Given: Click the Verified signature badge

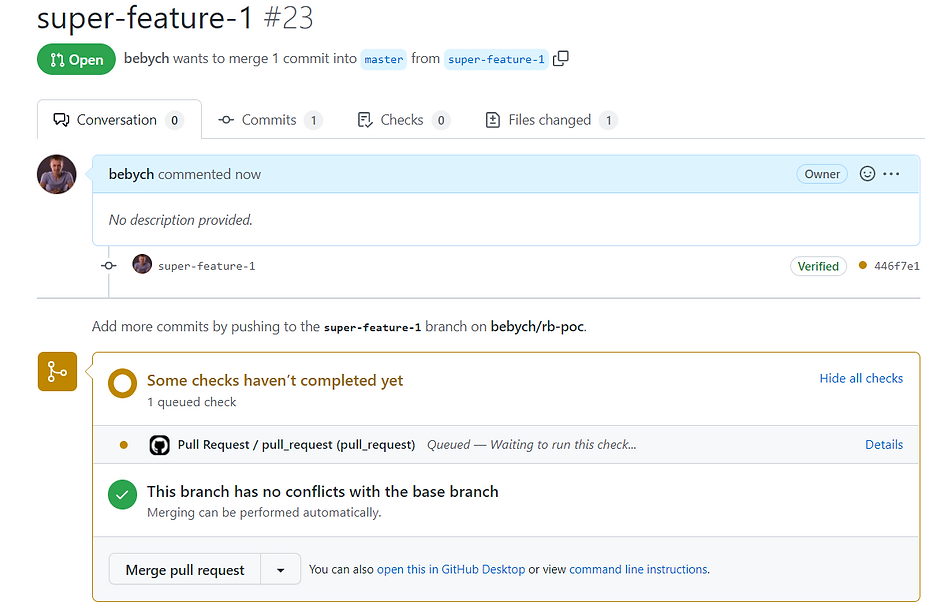Looking at the screenshot, I should tap(818, 266).
